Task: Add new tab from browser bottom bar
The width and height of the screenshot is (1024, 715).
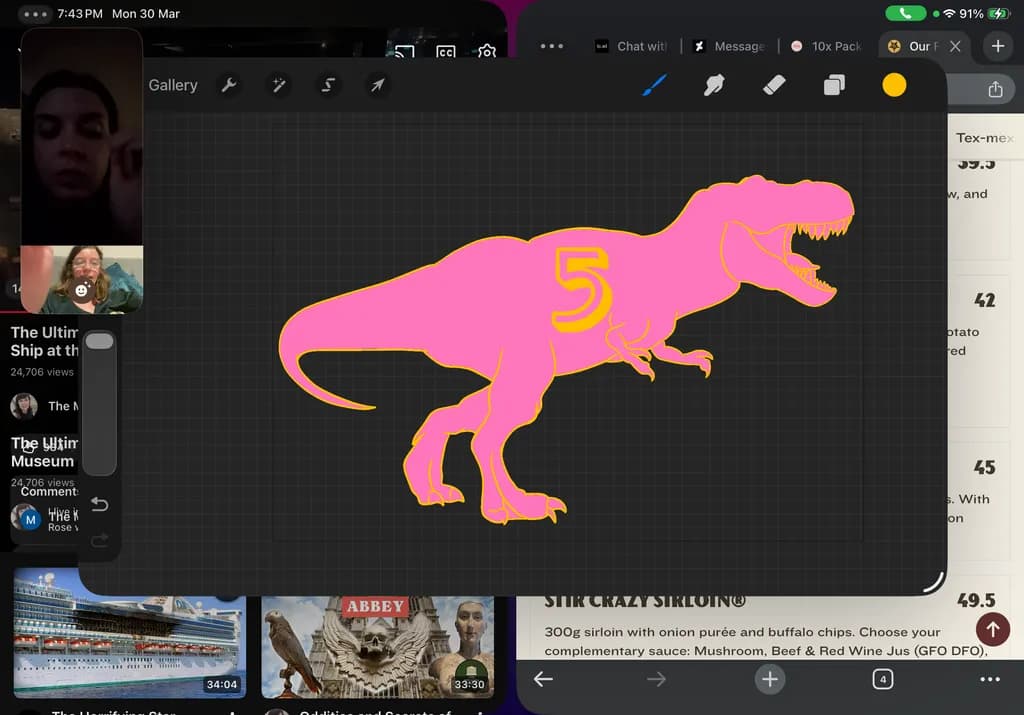Action: click(769, 679)
